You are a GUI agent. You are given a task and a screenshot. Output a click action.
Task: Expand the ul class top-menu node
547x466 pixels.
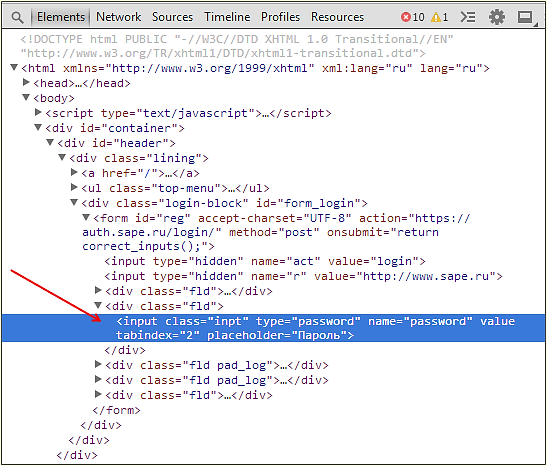tap(74, 187)
